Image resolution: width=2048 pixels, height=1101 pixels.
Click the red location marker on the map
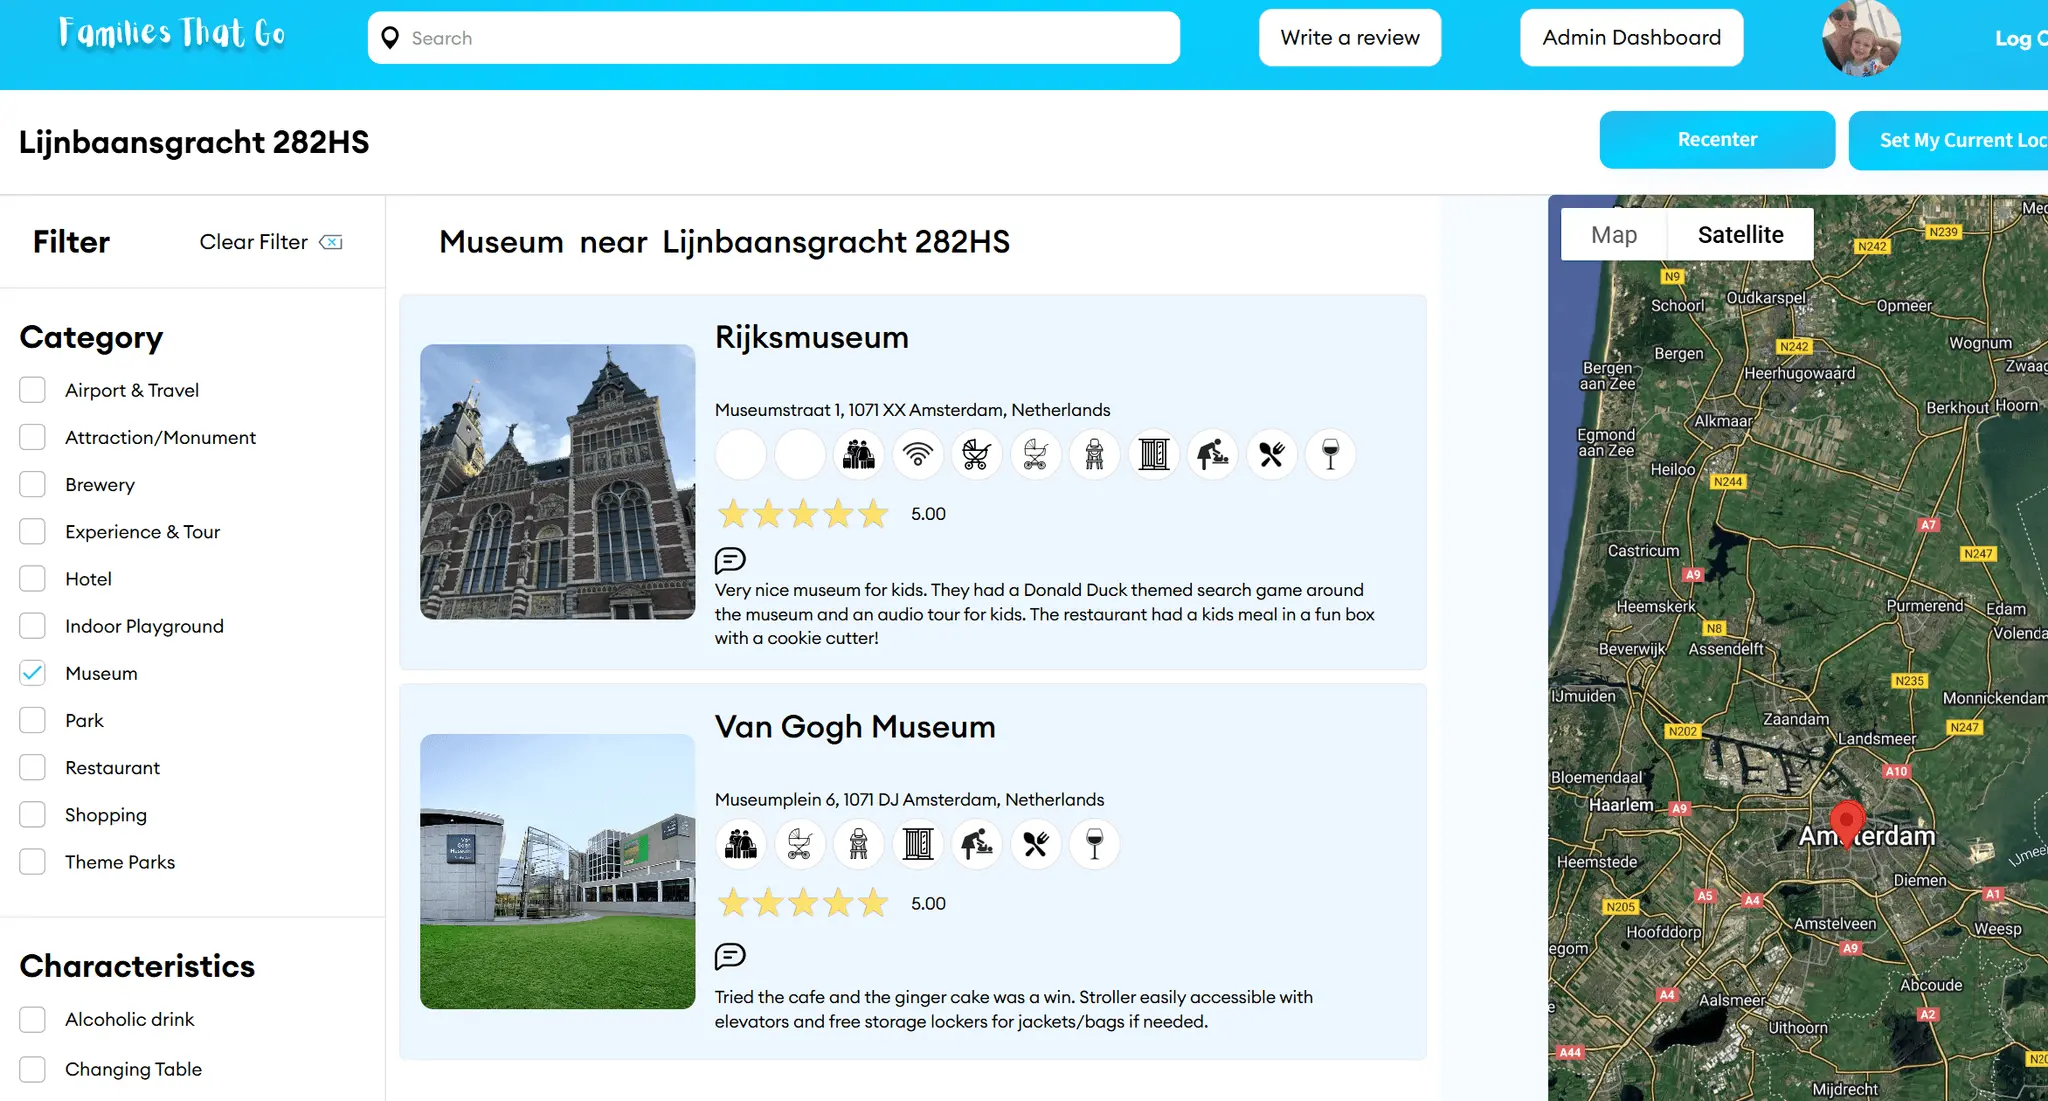tap(1847, 823)
